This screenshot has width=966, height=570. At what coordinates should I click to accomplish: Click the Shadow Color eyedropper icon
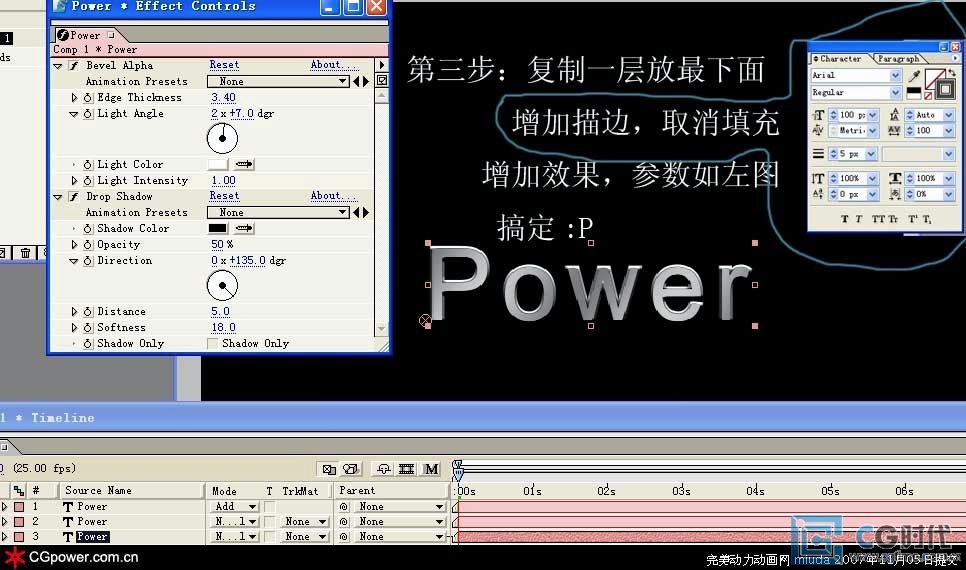tap(244, 228)
